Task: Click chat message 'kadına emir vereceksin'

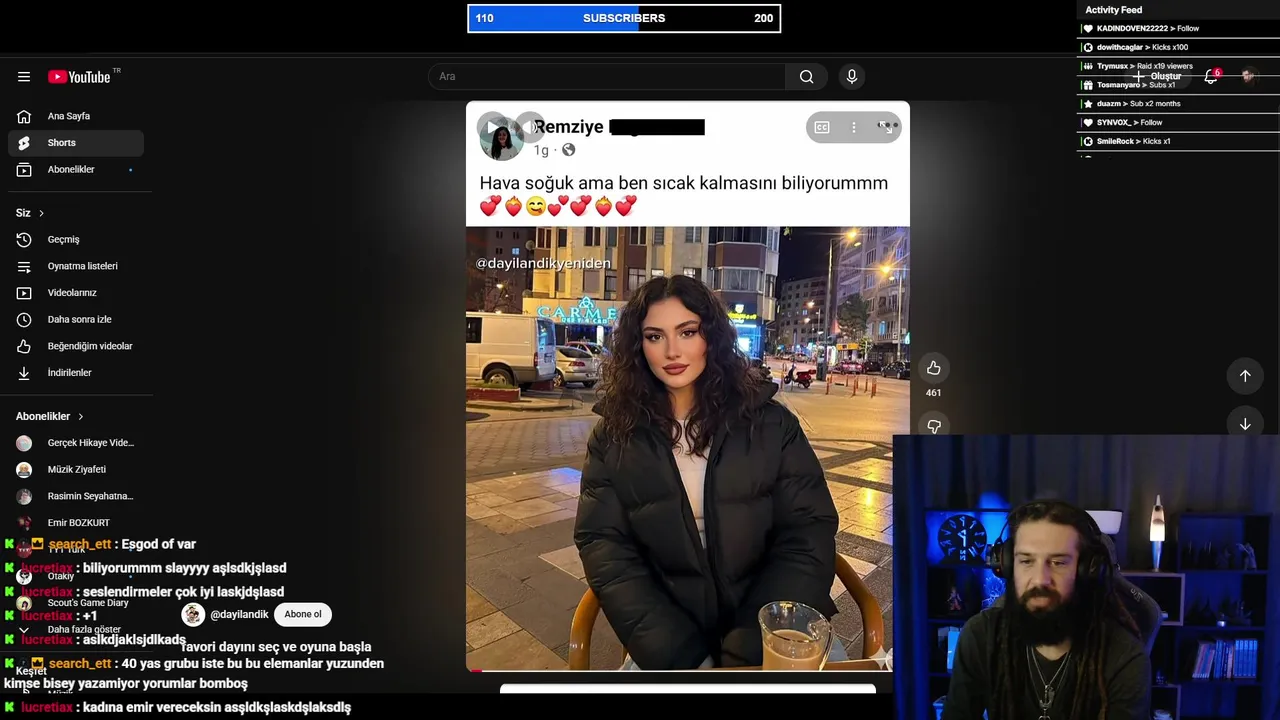Action: point(217,707)
